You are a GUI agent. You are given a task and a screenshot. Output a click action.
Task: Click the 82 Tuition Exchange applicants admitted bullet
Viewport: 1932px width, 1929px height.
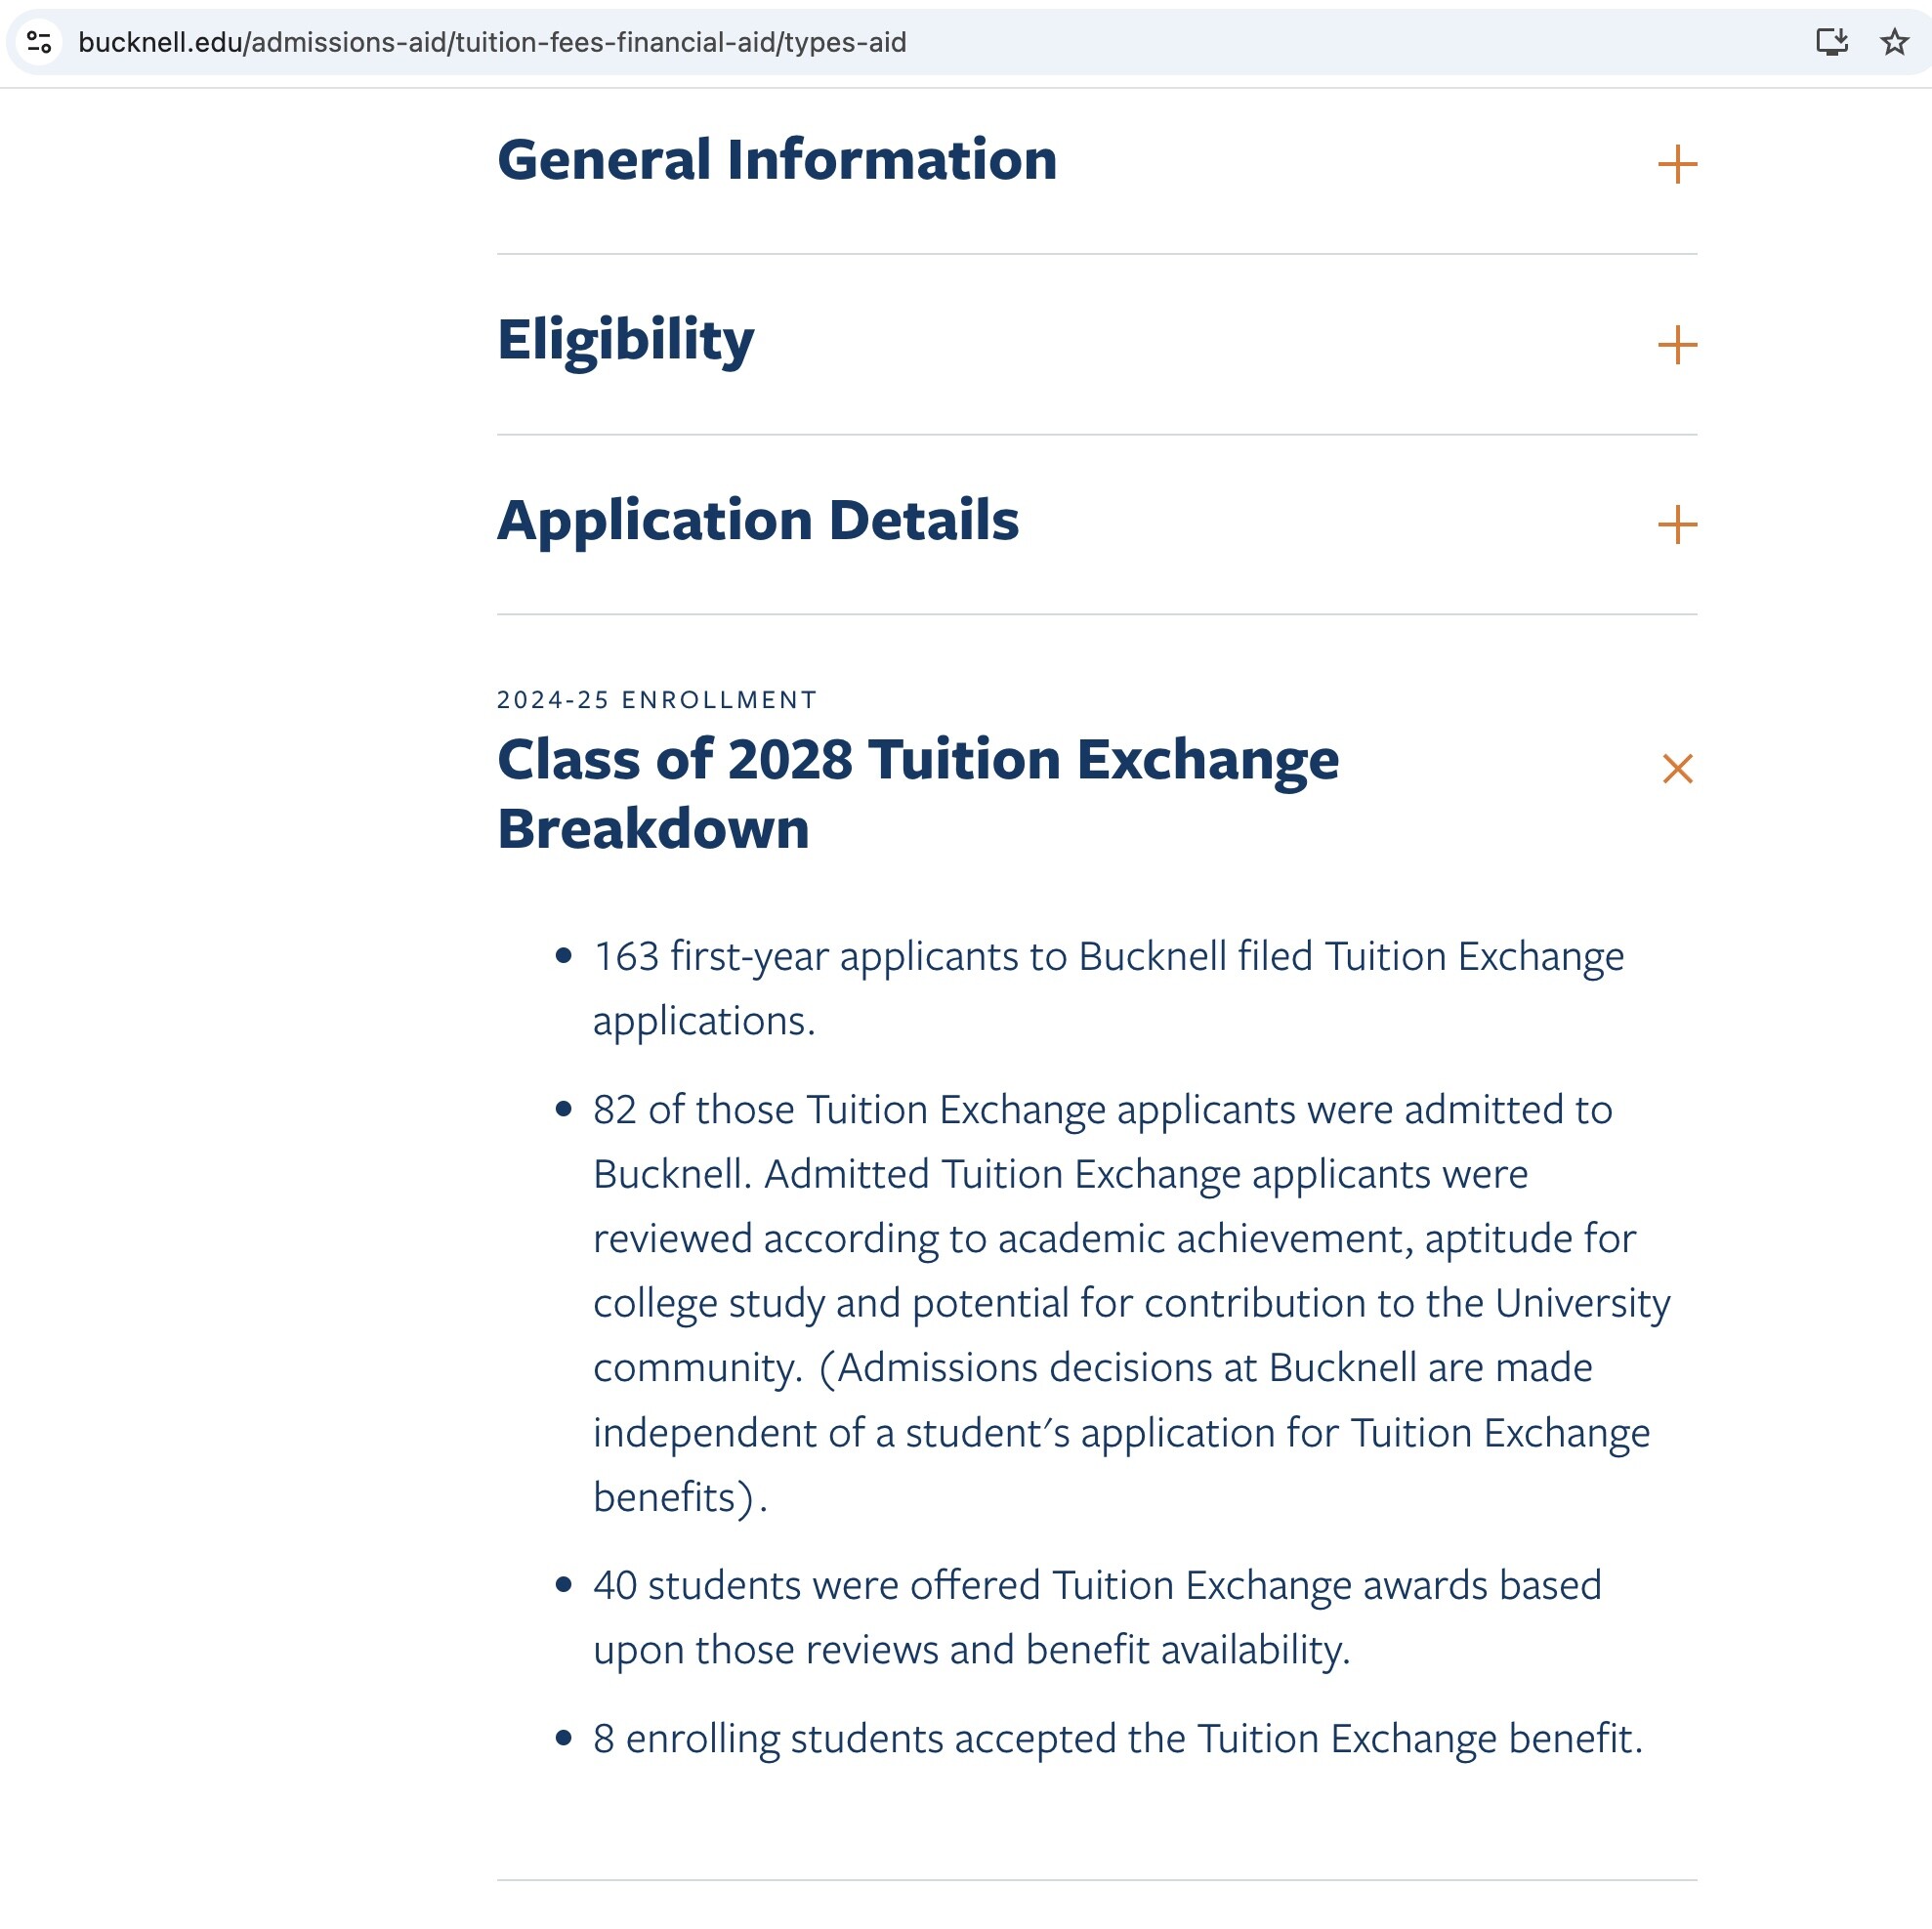pyautogui.click(x=1102, y=1110)
